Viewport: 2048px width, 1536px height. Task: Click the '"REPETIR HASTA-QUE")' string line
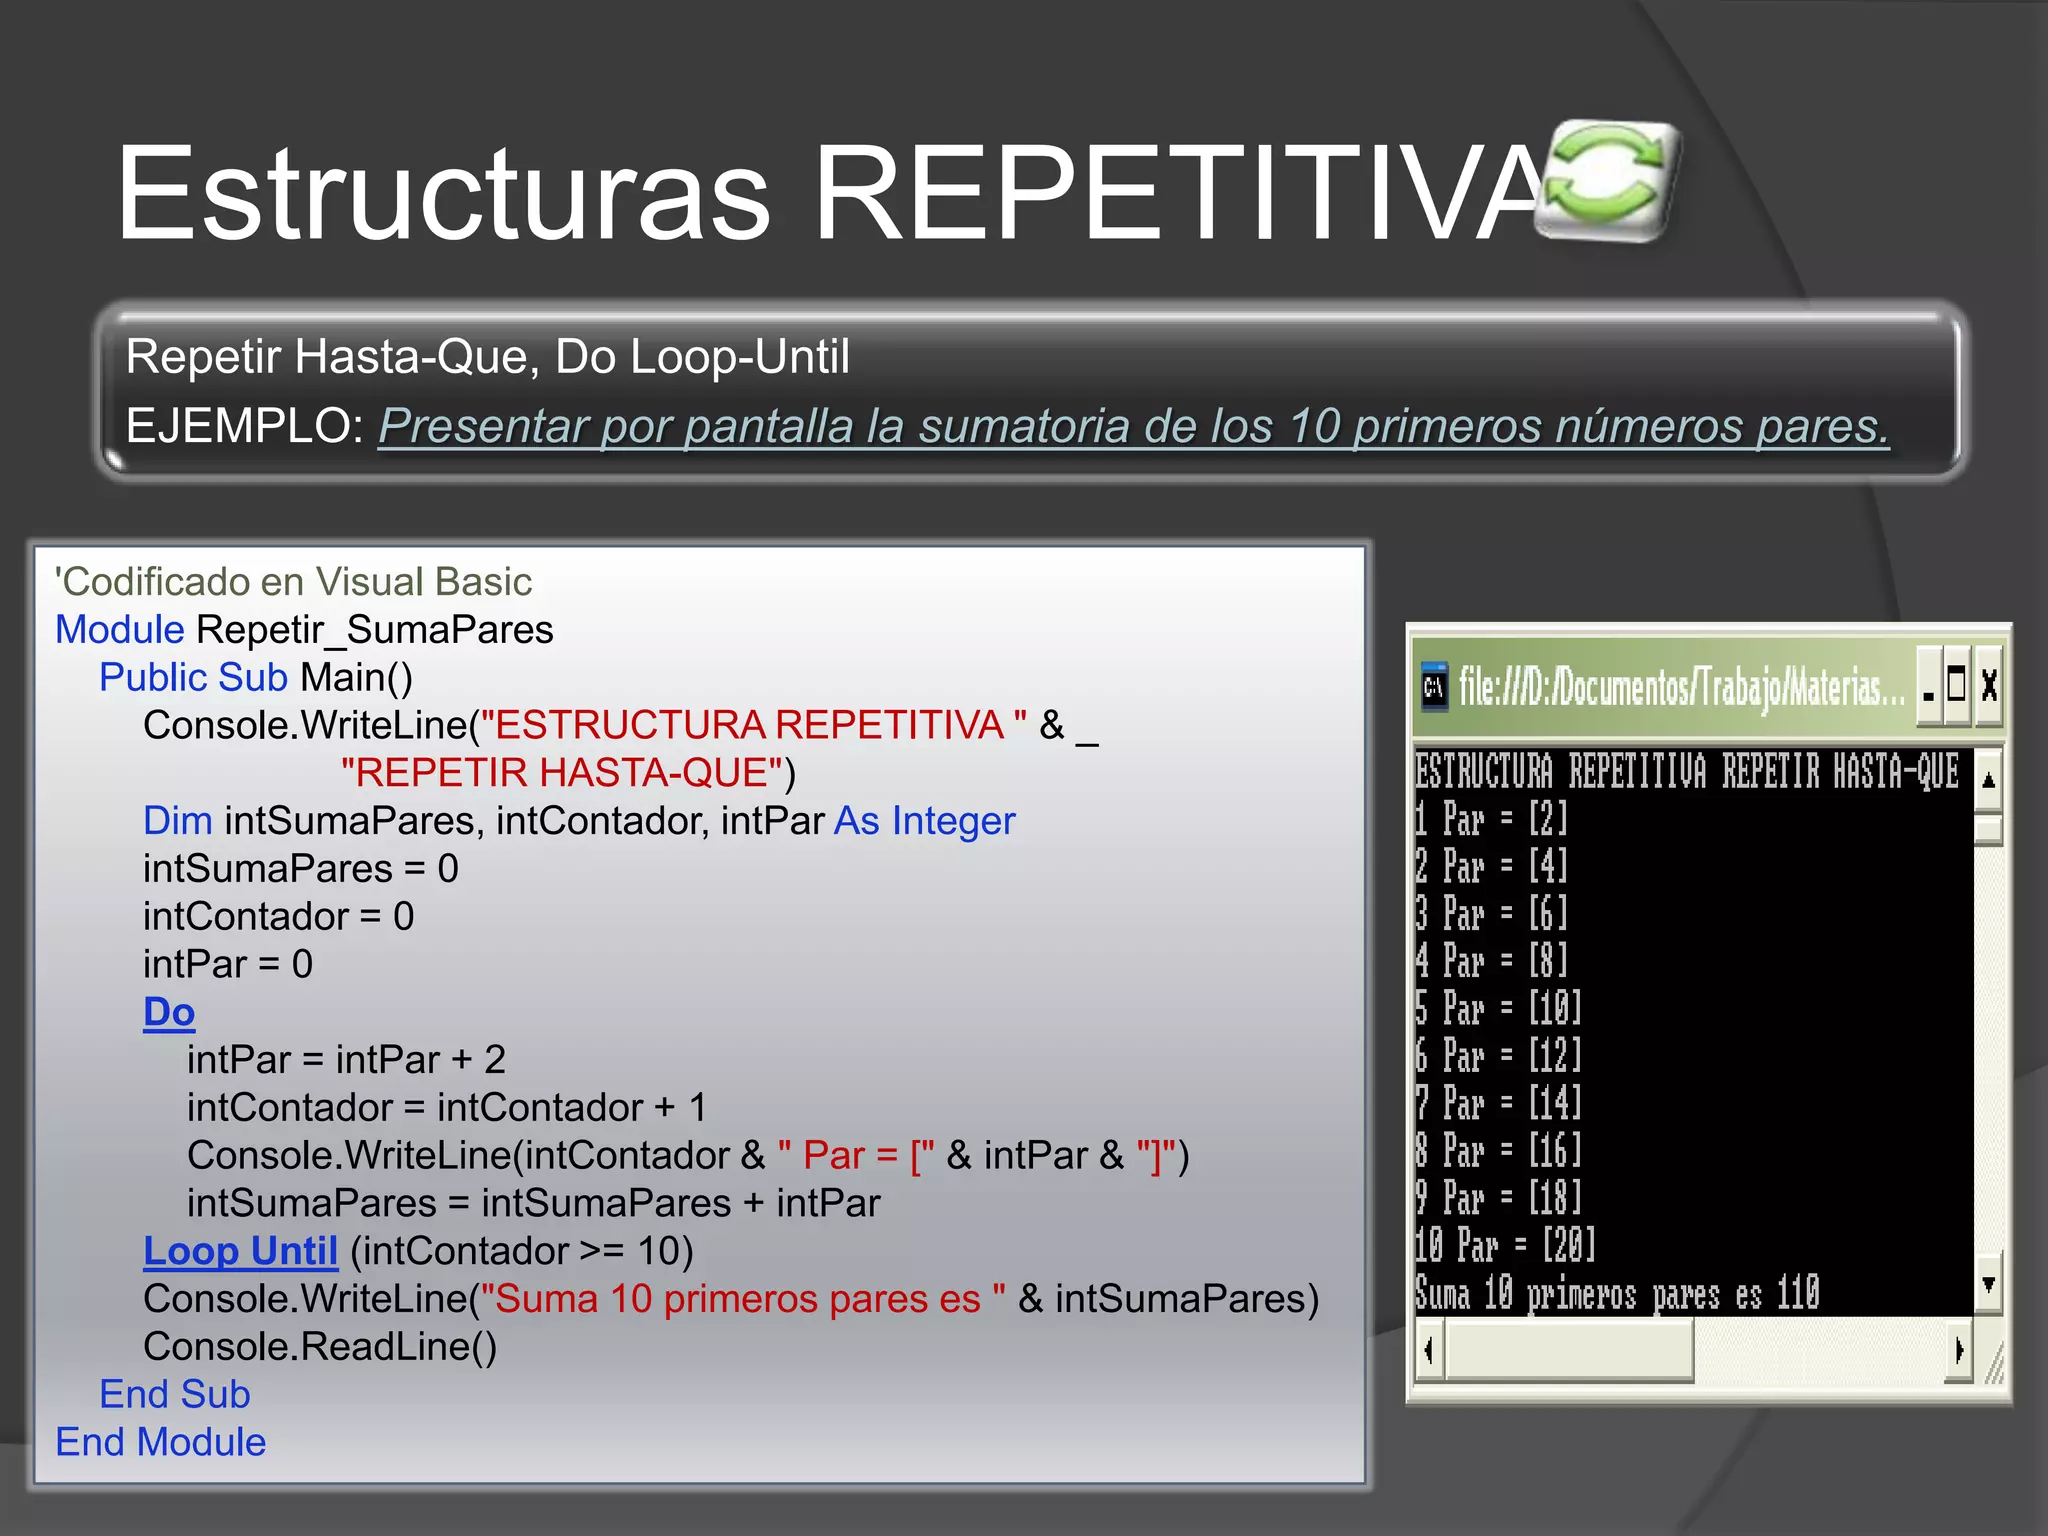click(568, 773)
